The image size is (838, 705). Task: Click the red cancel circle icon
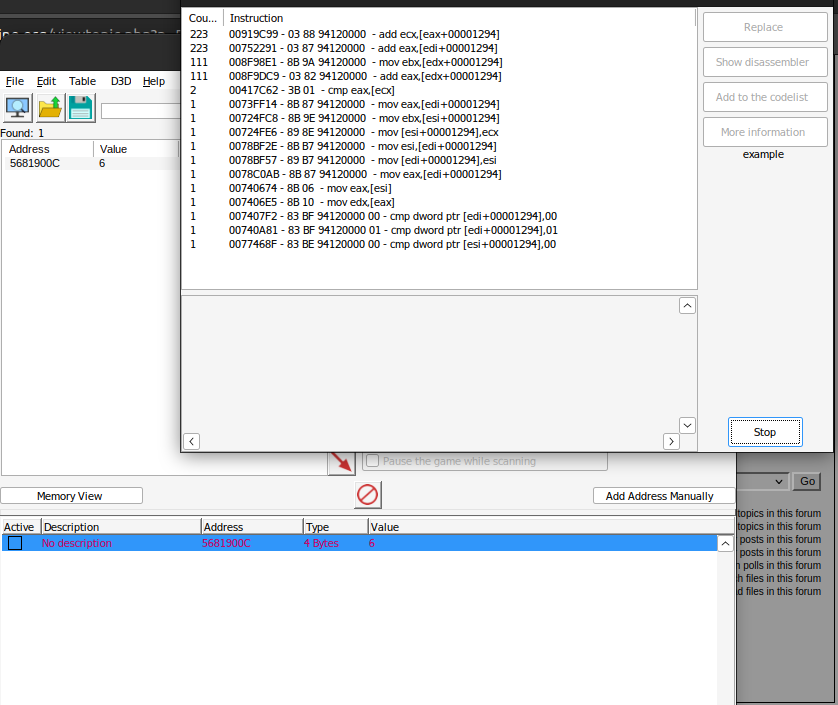pos(367,494)
